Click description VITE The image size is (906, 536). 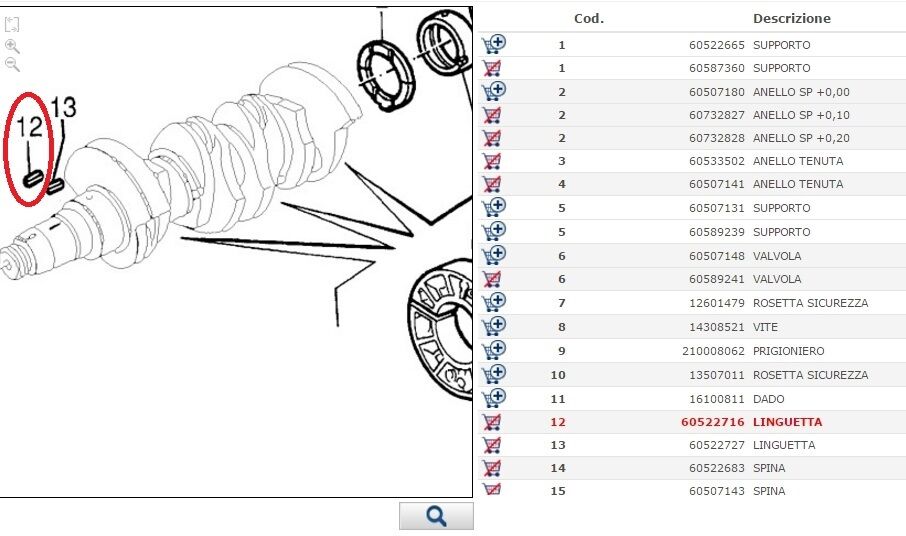(765, 327)
